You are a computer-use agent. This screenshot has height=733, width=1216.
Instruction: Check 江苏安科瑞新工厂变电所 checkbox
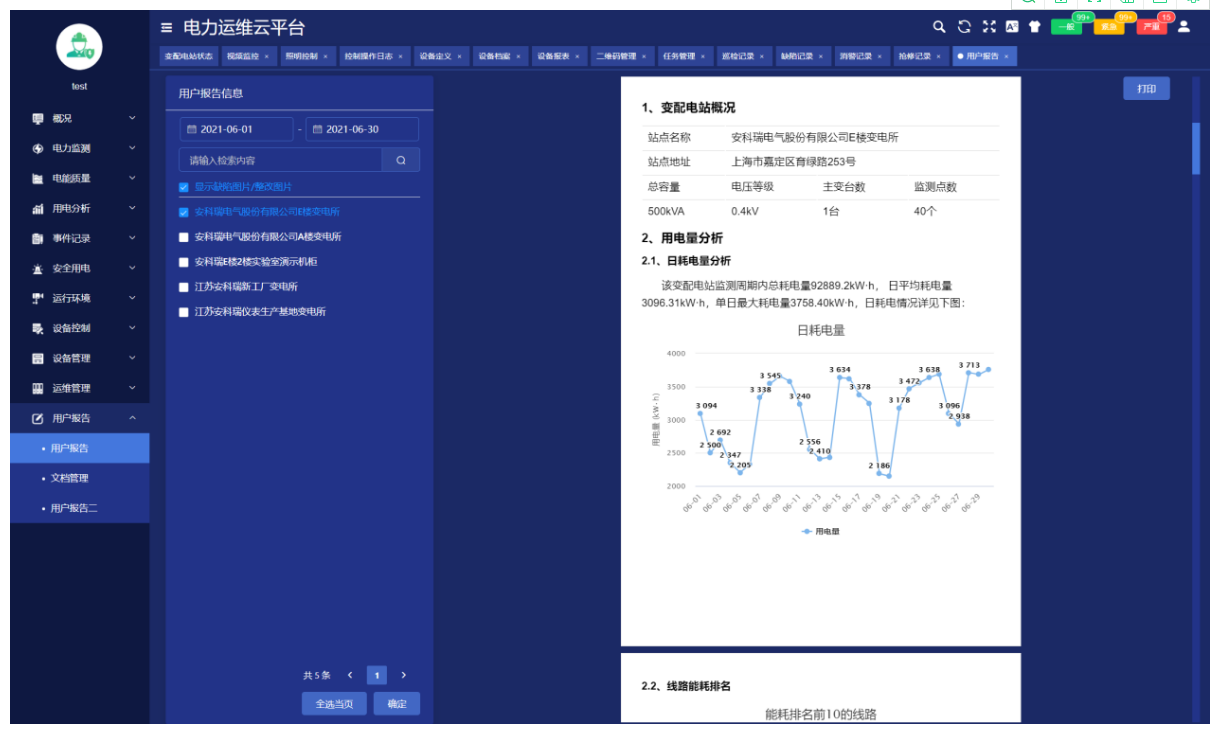tap(184, 287)
